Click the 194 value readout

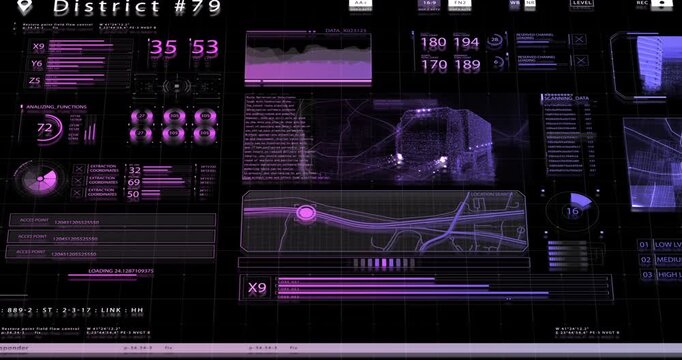[x=466, y=43]
